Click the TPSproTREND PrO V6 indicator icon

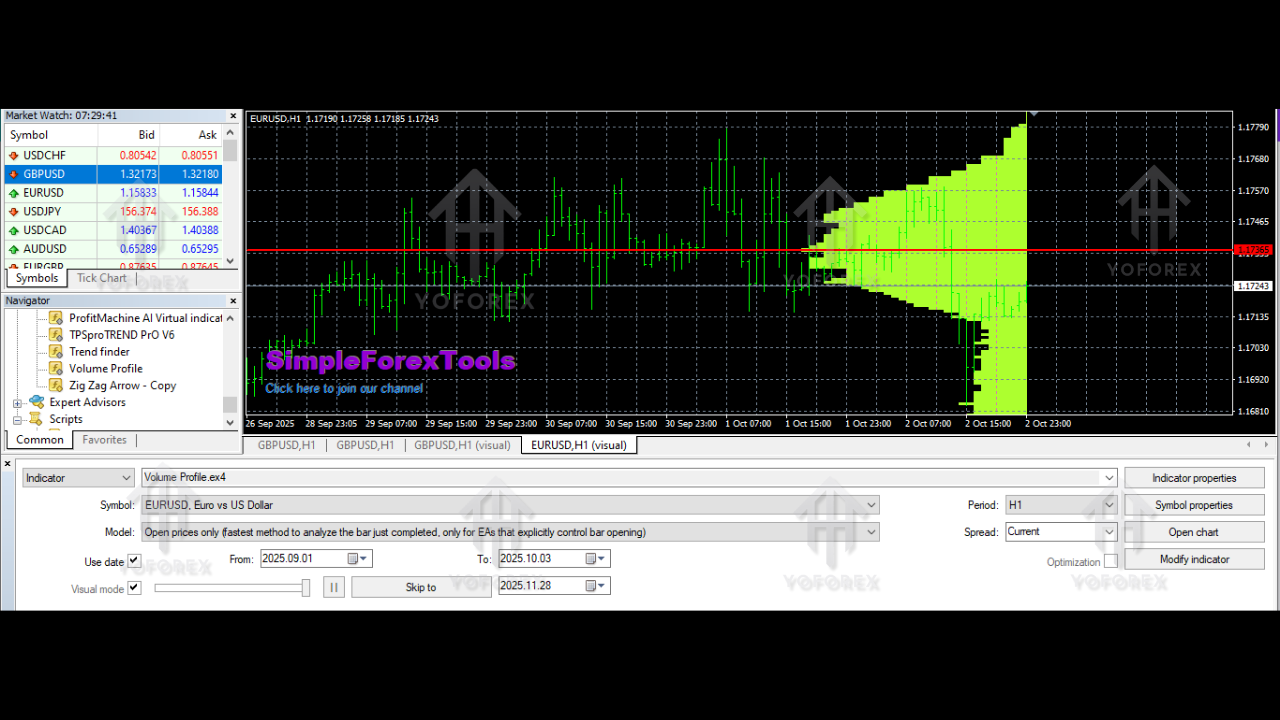(x=55, y=334)
